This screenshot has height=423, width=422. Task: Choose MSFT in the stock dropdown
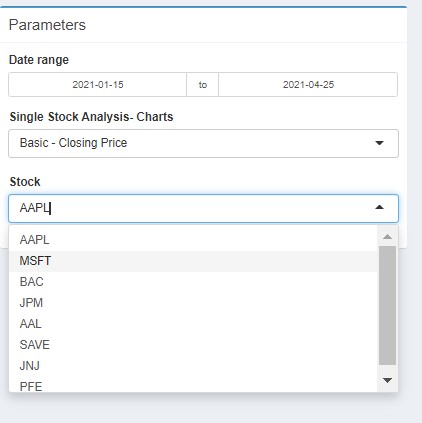(x=193, y=261)
